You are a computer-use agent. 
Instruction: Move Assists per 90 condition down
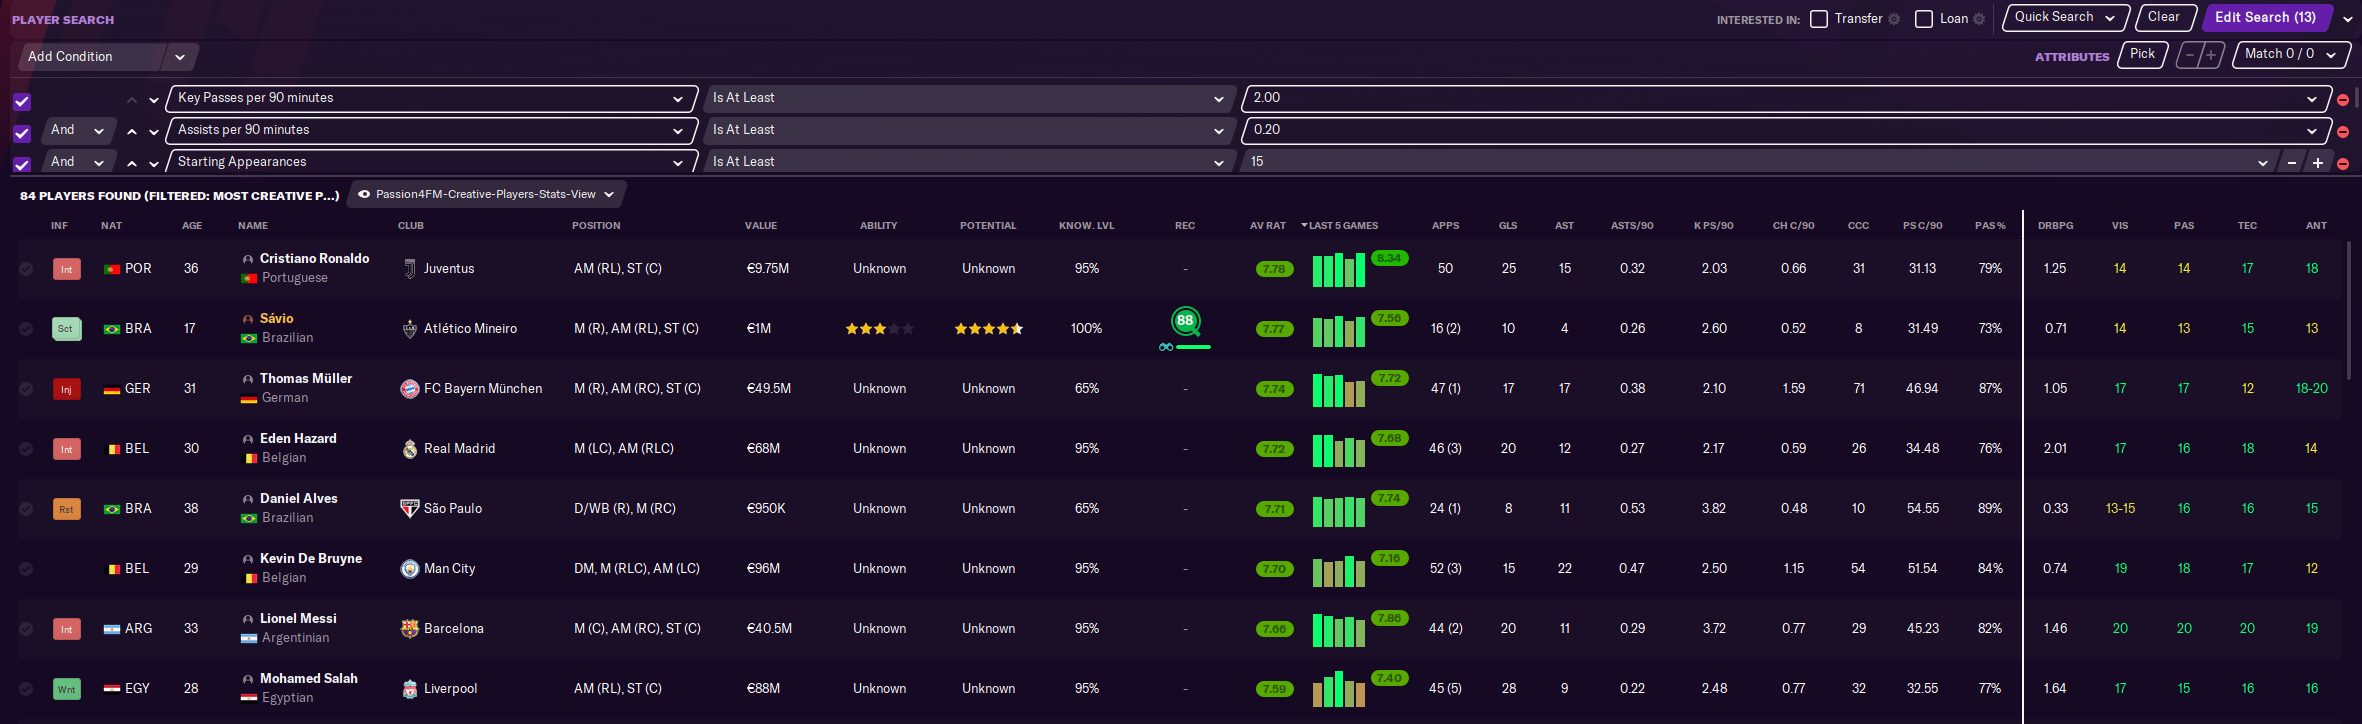coord(154,132)
